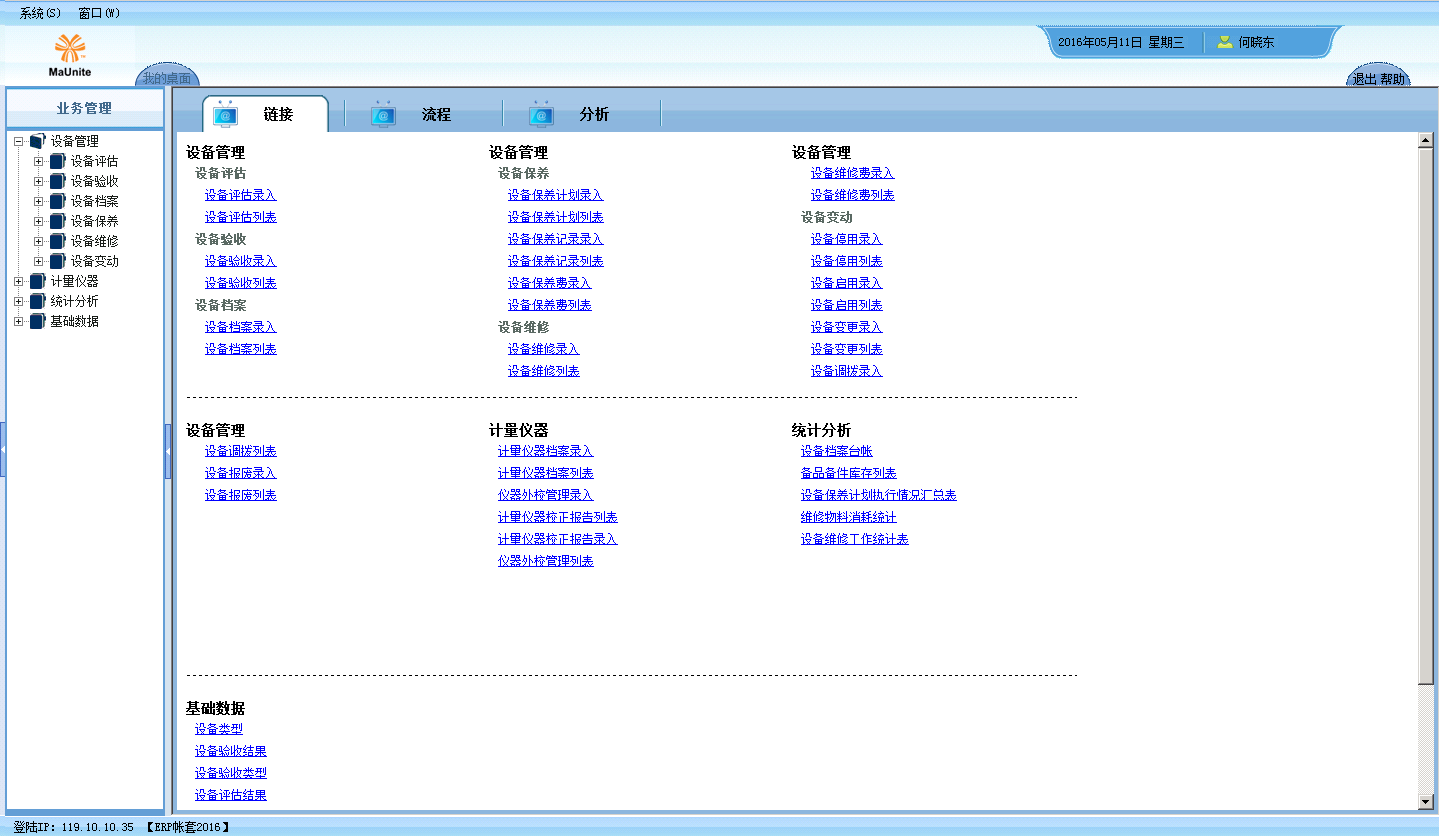1439x836 pixels.
Task: Select the 设备维修 tree node icon
Action: tap(58, 242)
